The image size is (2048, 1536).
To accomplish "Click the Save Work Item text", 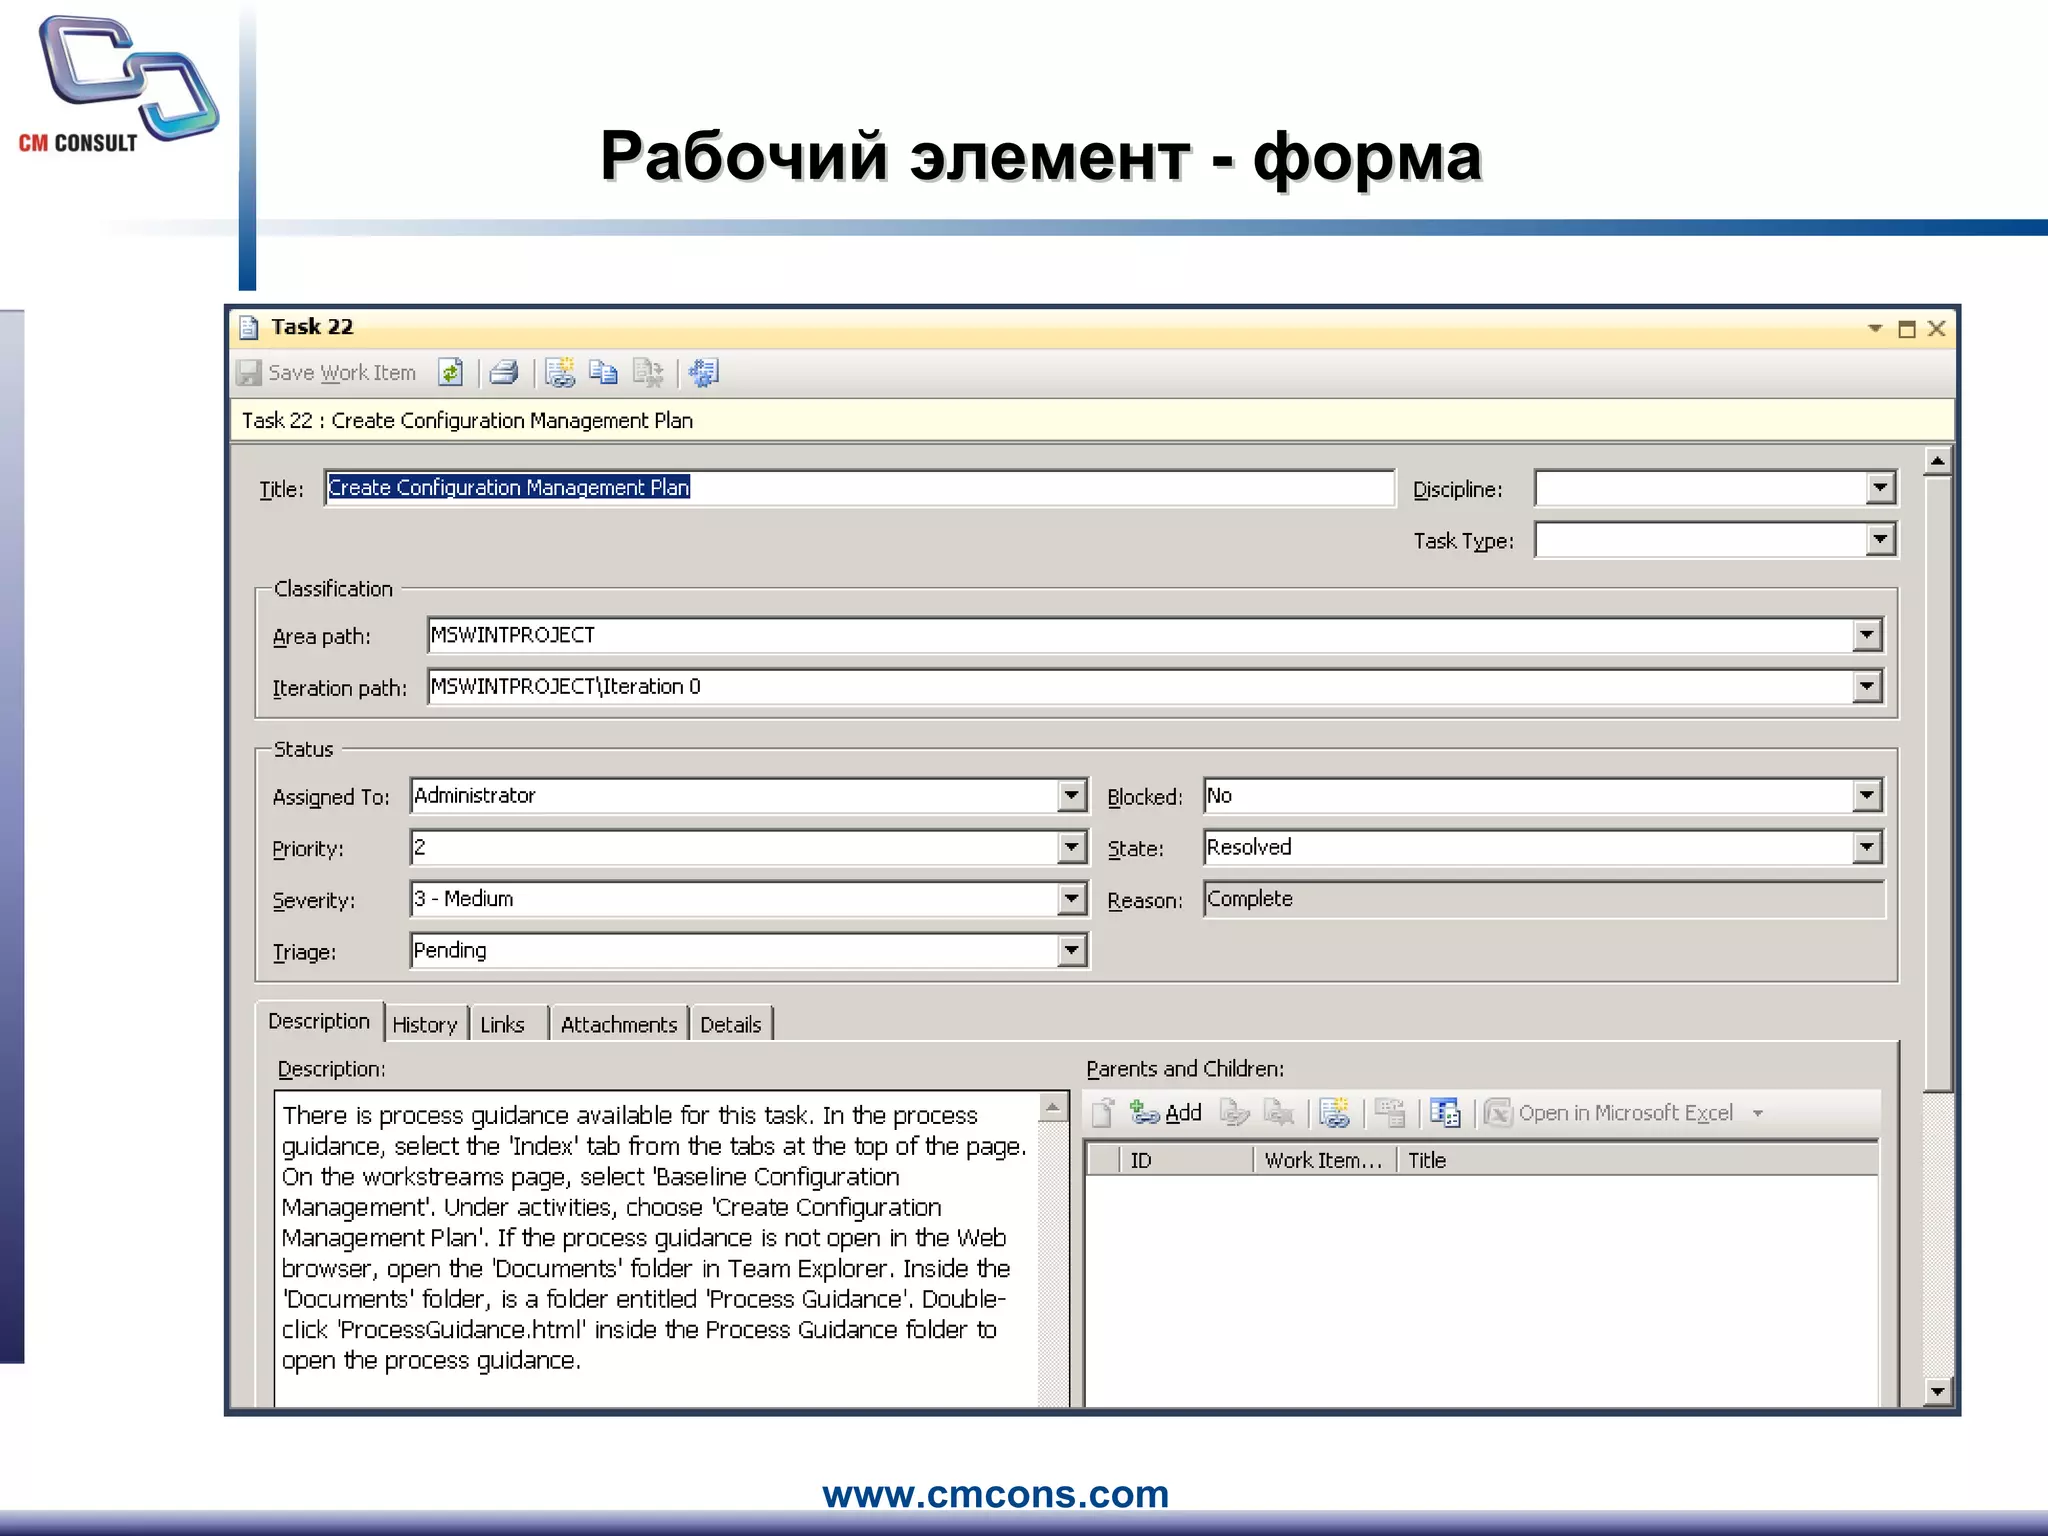I will click(342, 373).
